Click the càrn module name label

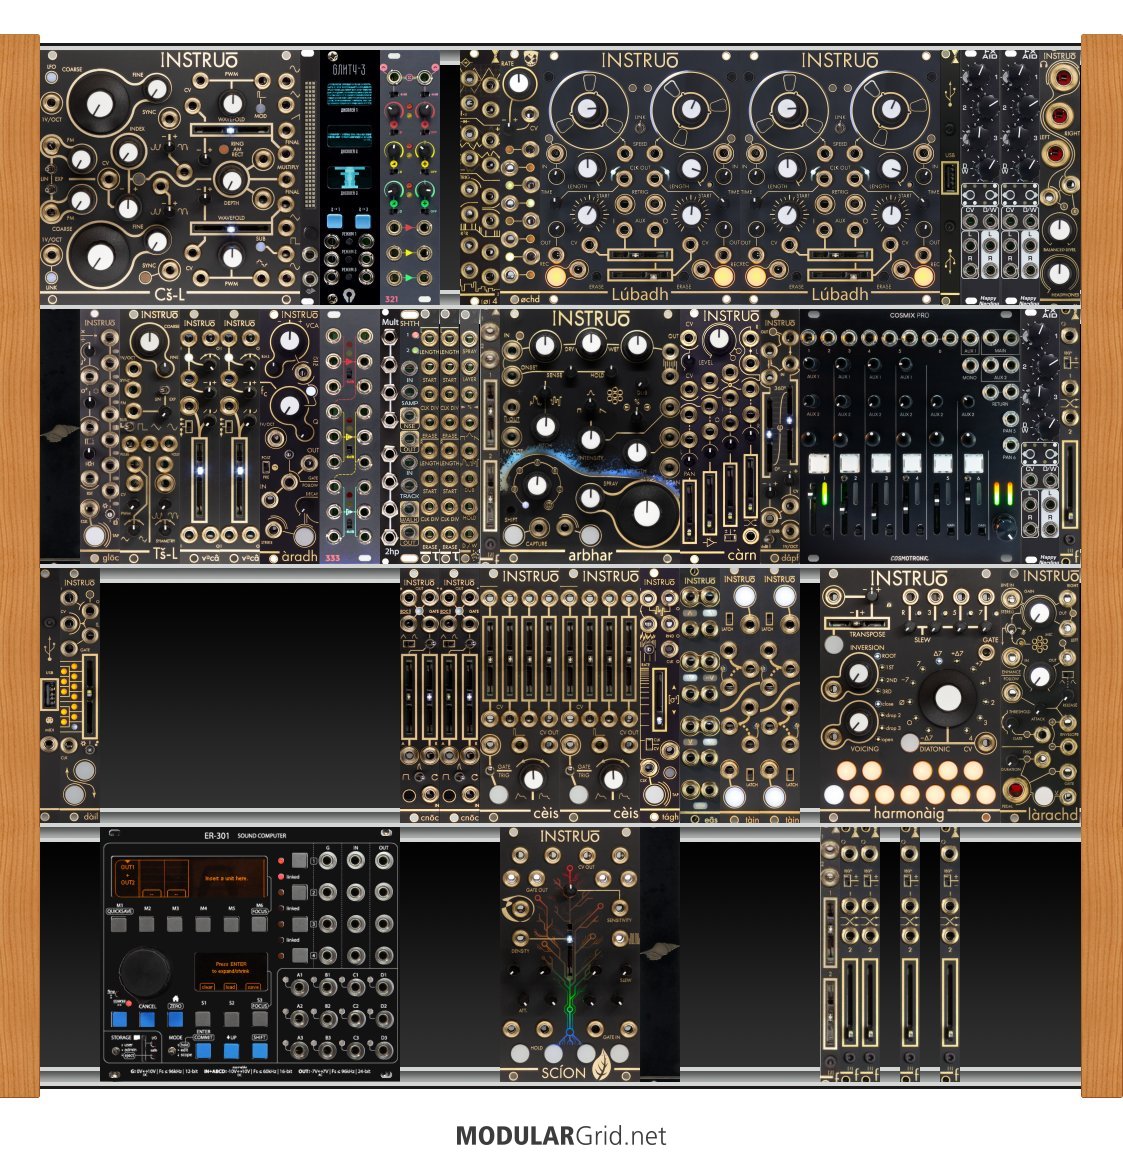point(742,555)
